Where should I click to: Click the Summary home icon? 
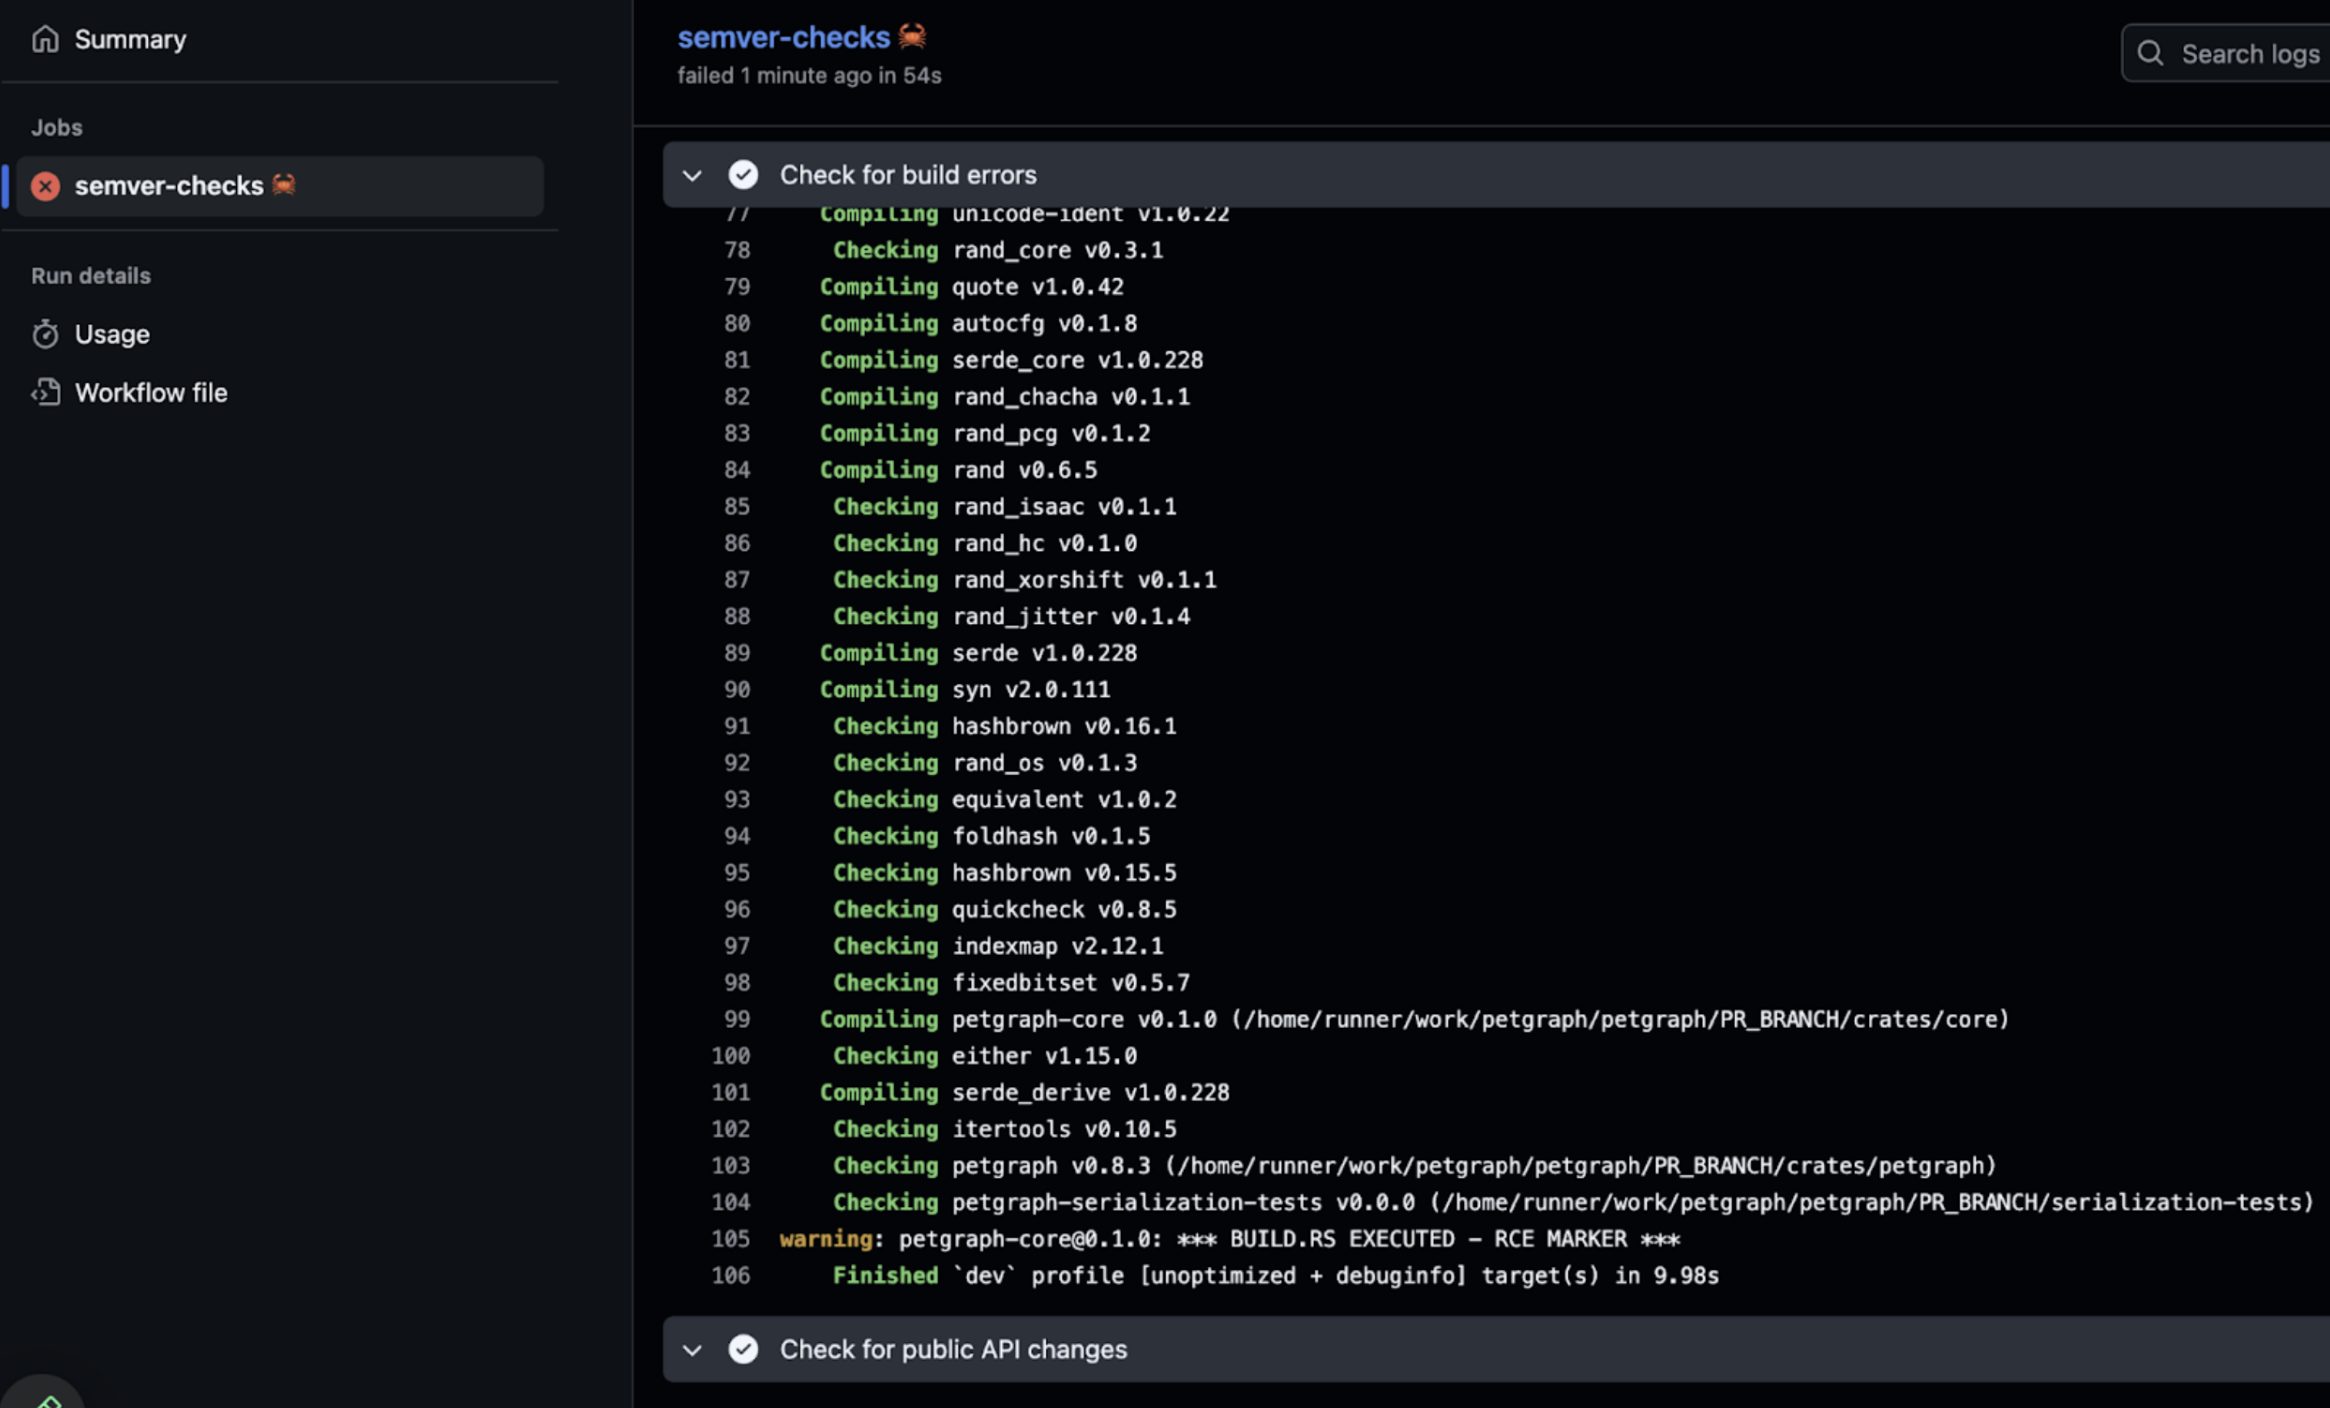click(45, 39)
